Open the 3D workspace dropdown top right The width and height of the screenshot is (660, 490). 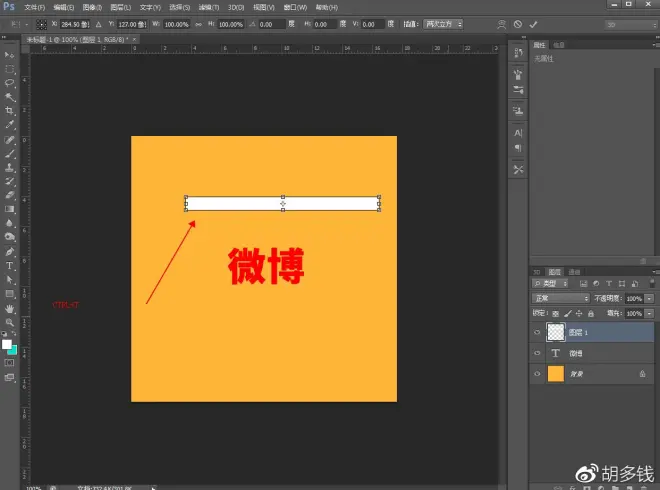point(631,25)
